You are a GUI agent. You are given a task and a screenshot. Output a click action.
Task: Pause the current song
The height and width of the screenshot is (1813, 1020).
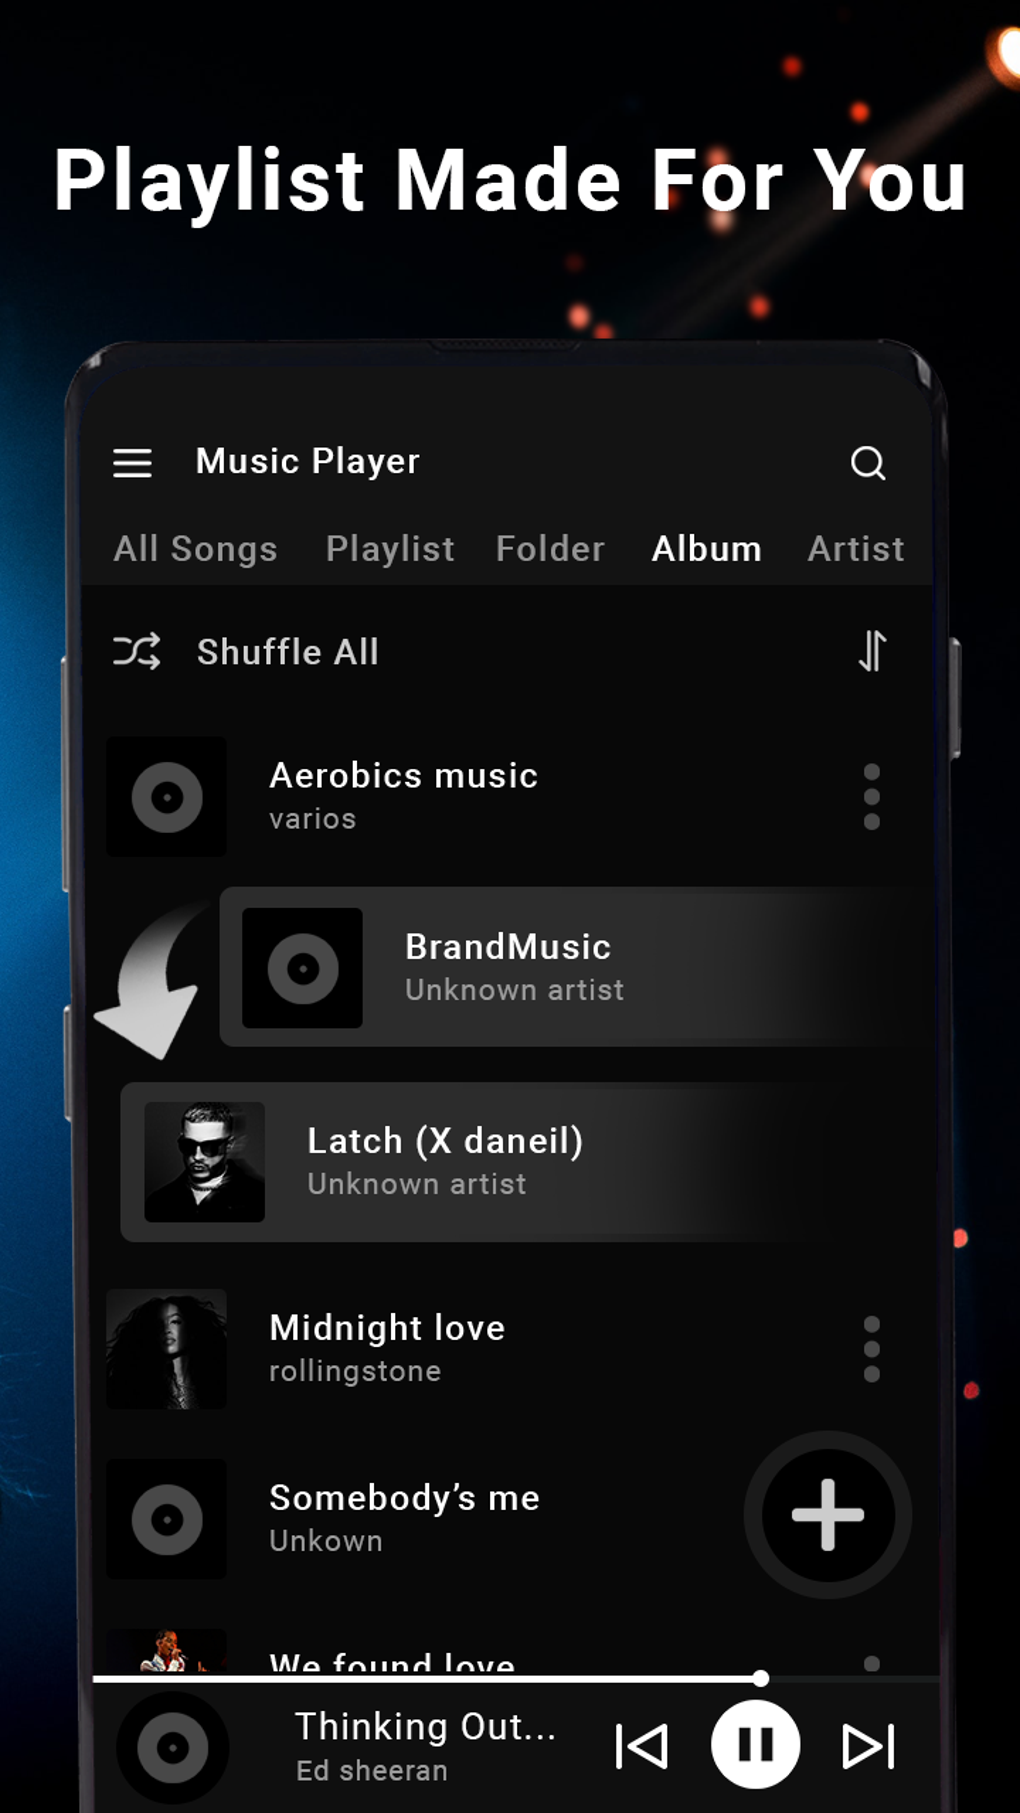[x=755, y=1745]
